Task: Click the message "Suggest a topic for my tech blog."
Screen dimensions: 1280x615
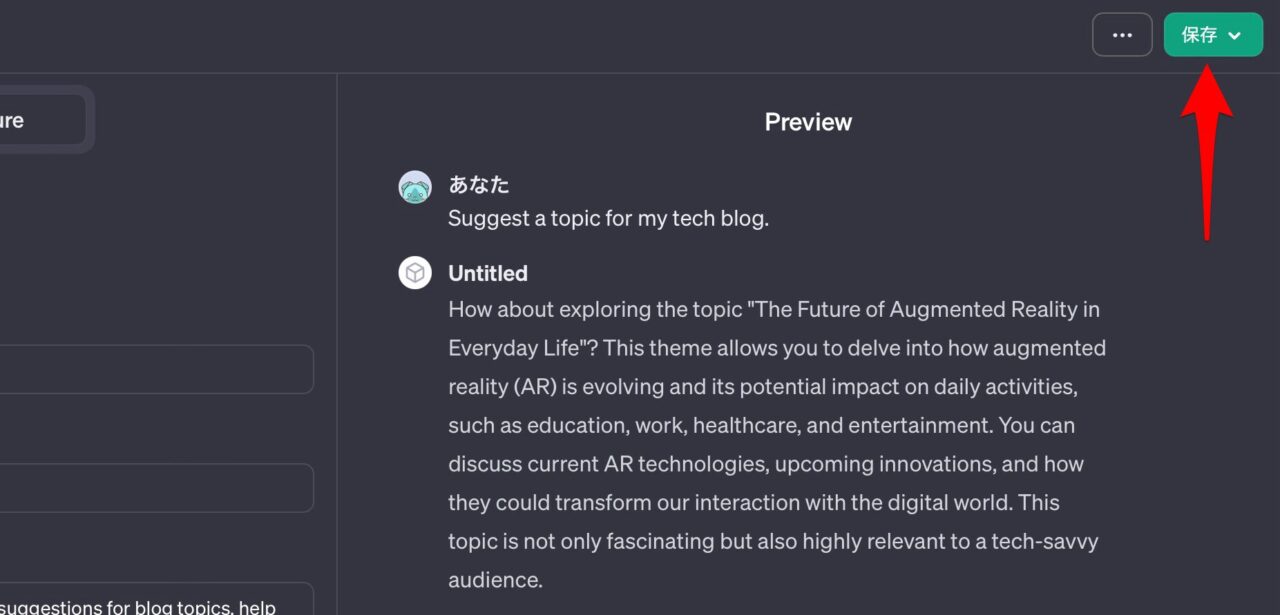Action: [608, 219]
